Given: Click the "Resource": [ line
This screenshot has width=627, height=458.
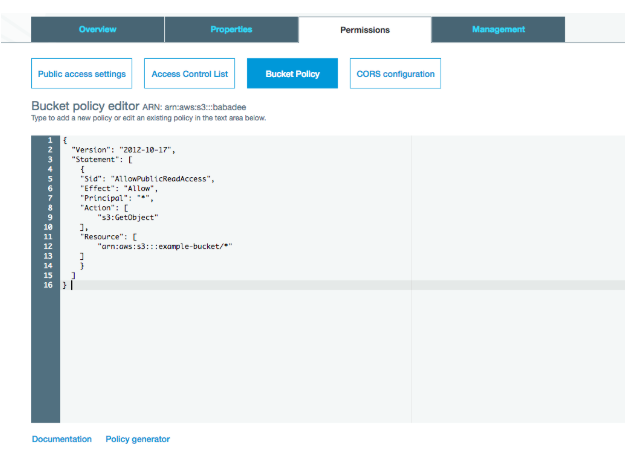Looking at the screenshot, I should 108,237.
